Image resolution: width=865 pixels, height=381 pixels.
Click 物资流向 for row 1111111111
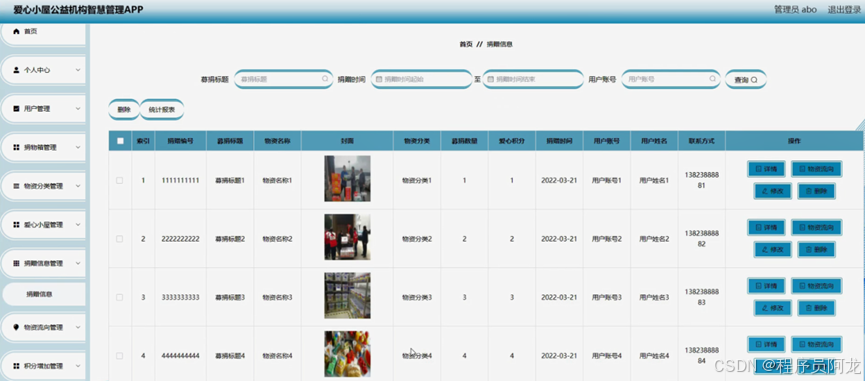pyautogui.click(x=816, y=169)
